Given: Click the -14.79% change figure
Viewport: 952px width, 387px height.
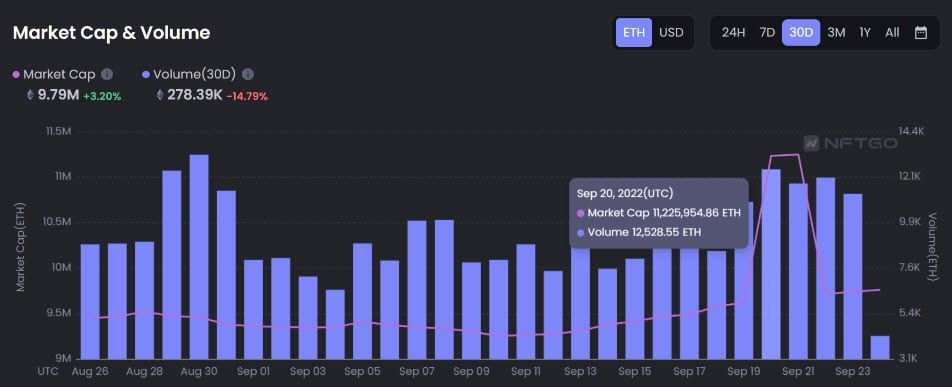Looking at the screenshot, I should pyautogui.click(x=247, y=96).
